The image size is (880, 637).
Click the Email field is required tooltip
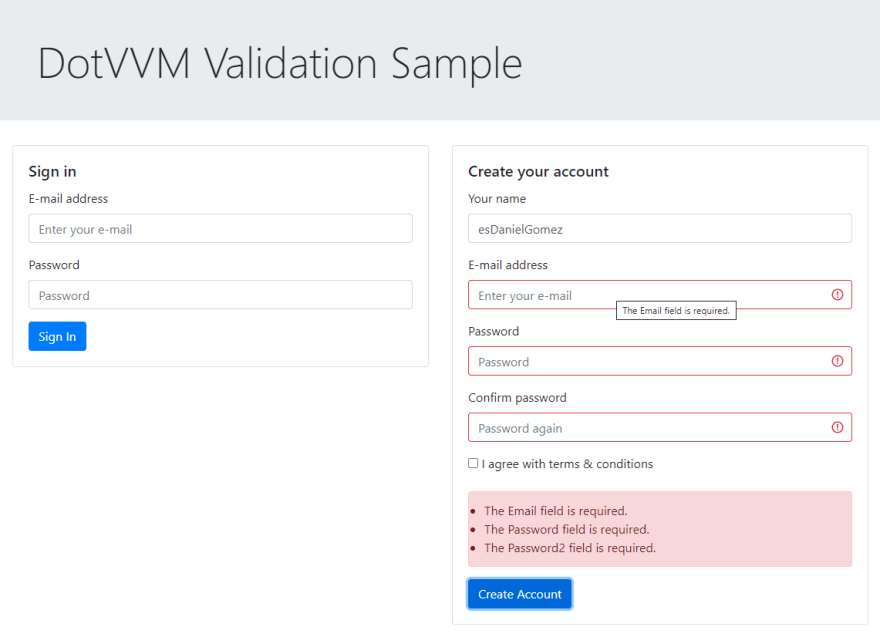[676, 311]
